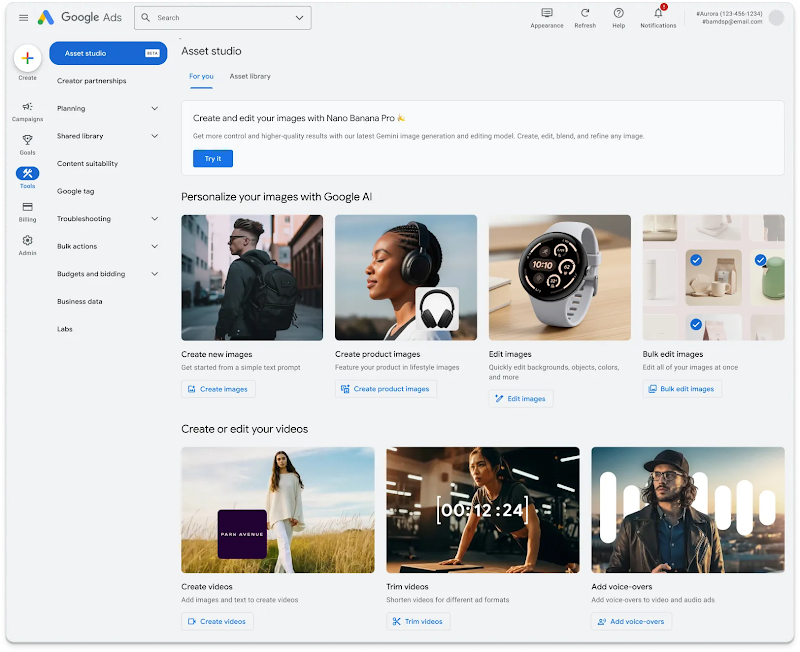Switch to the Asset library tab

pos(249,76)
